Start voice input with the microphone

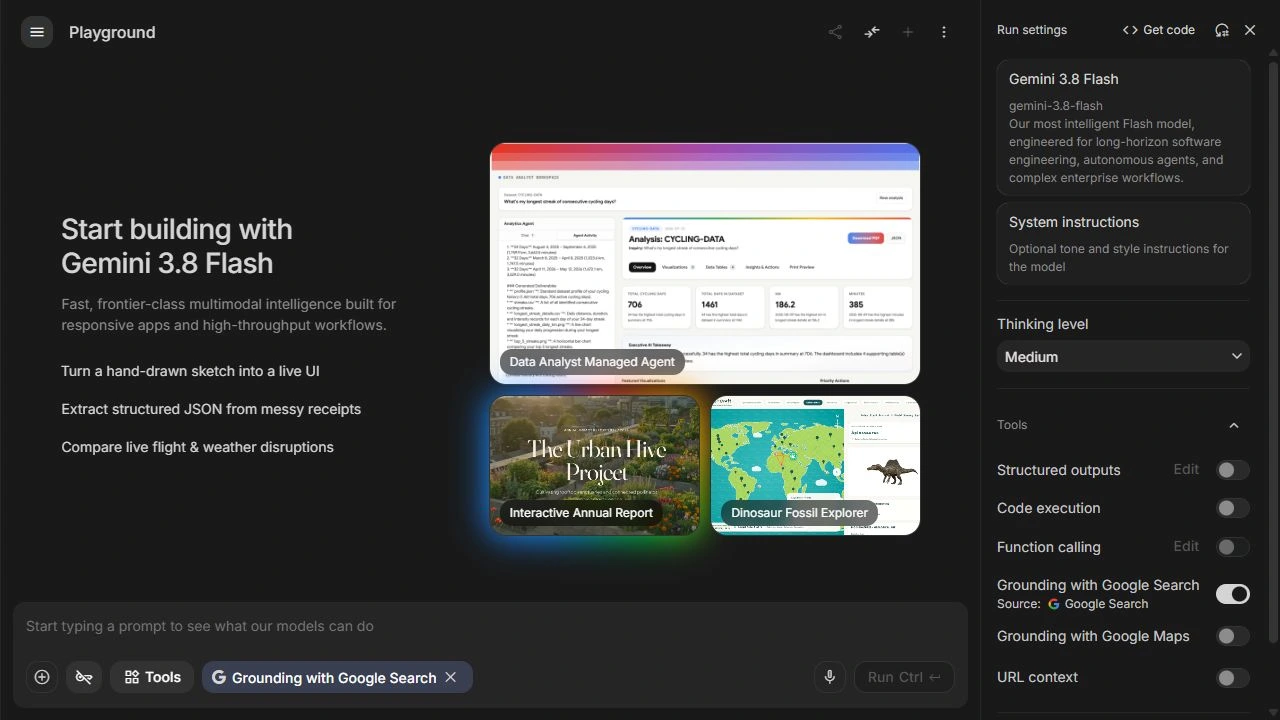[x=829, y=677]
